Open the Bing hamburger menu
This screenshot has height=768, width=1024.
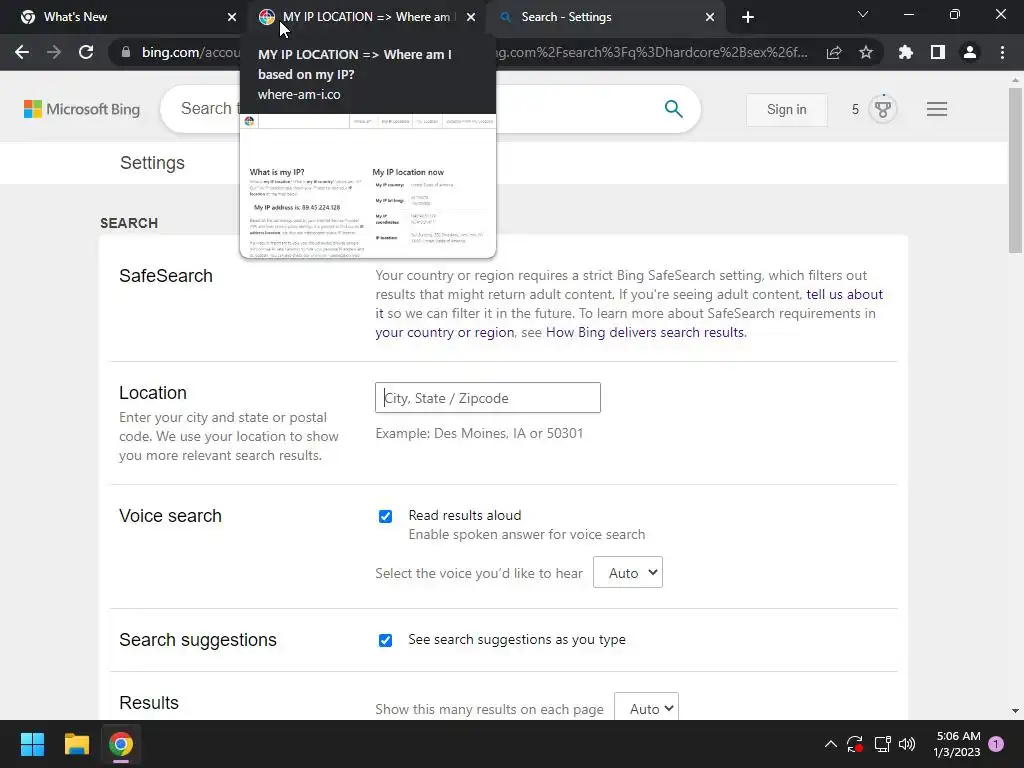(936, 109)
